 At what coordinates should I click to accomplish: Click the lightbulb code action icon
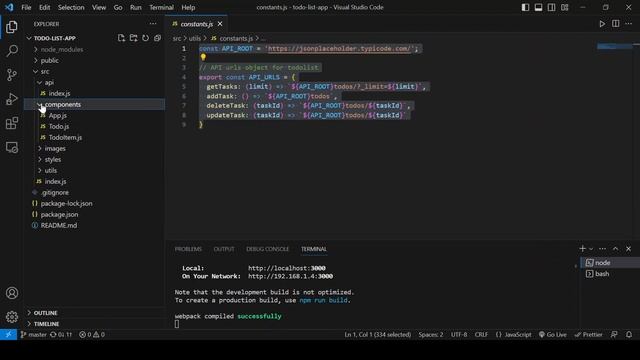point(203,58)
